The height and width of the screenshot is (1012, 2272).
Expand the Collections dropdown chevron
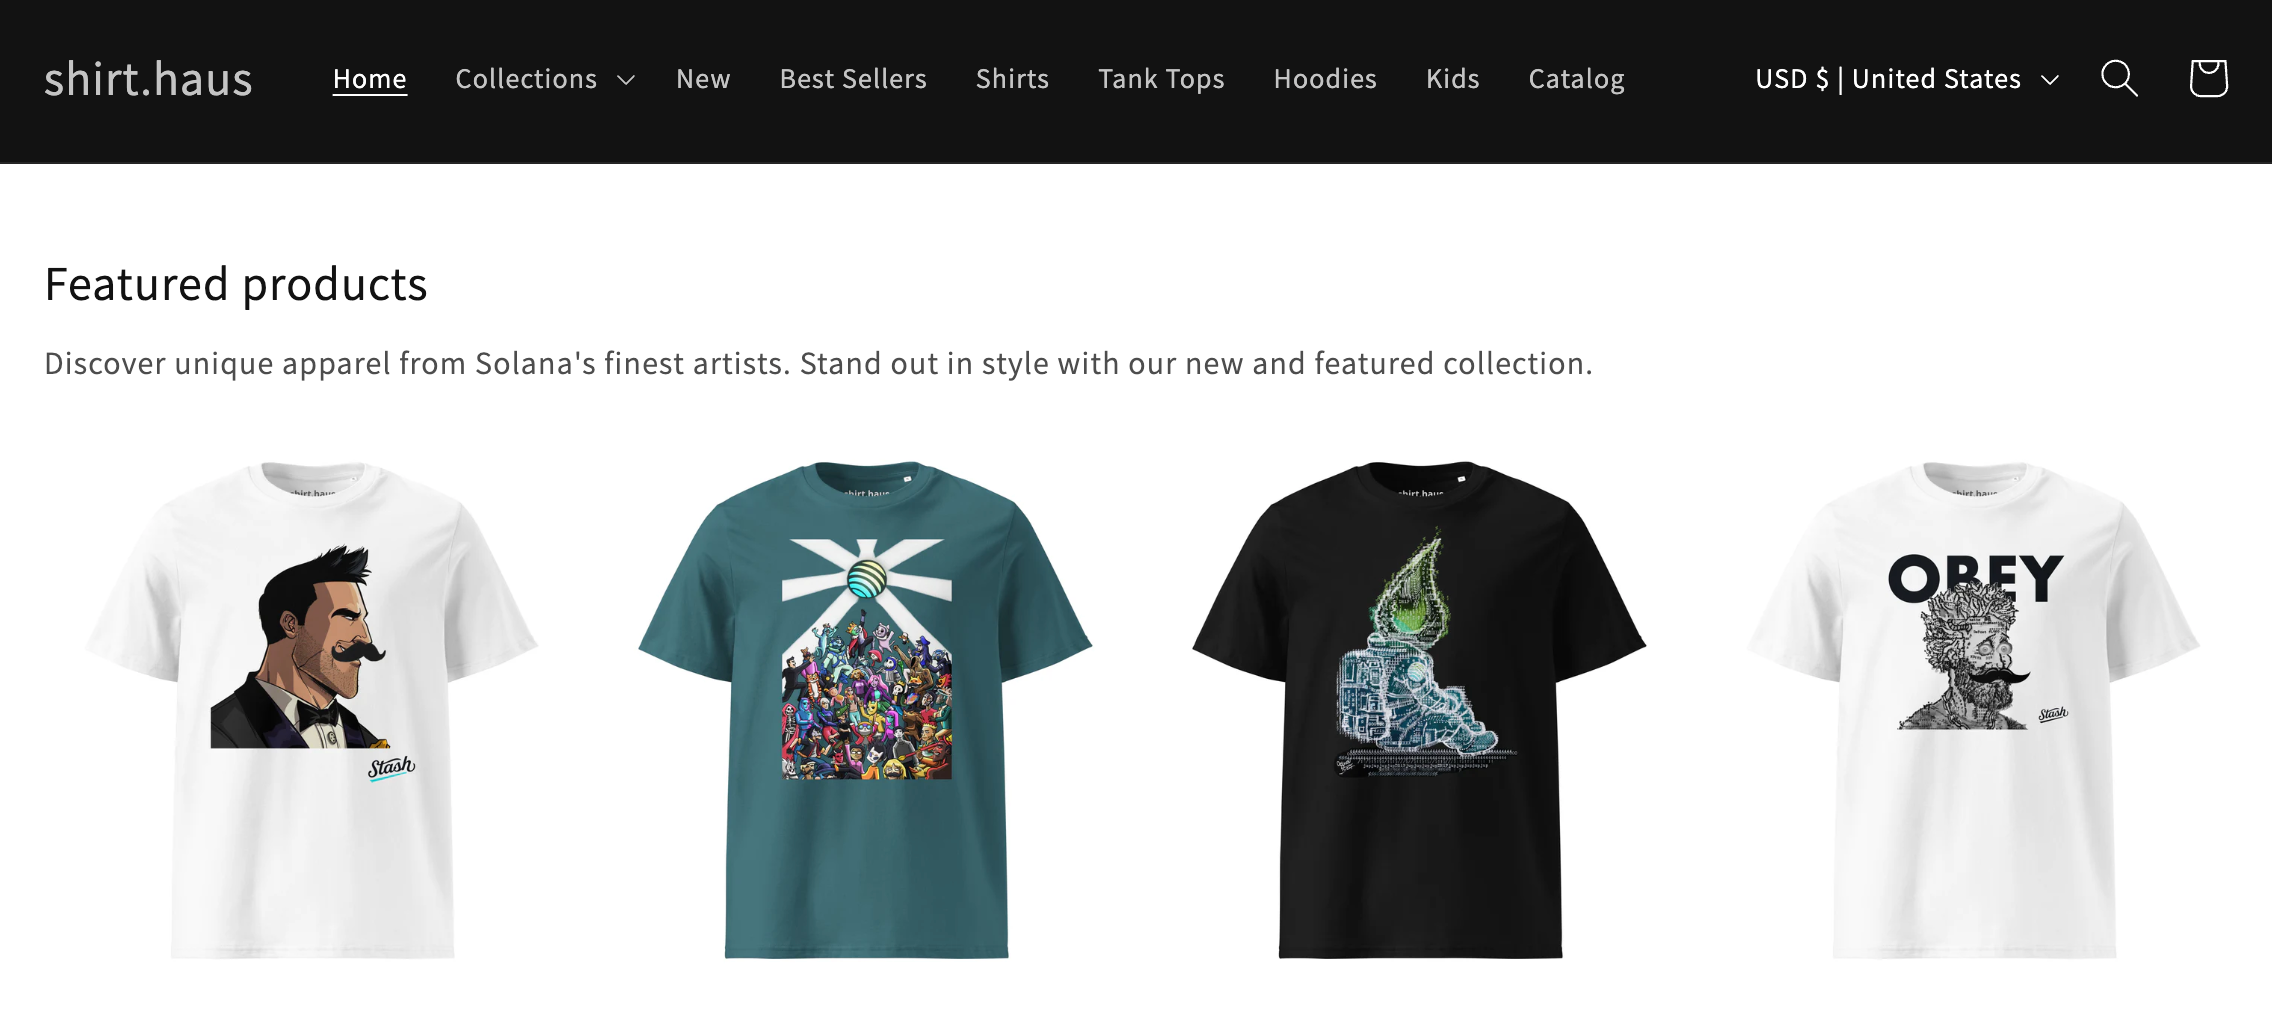[x=627, y=80]
